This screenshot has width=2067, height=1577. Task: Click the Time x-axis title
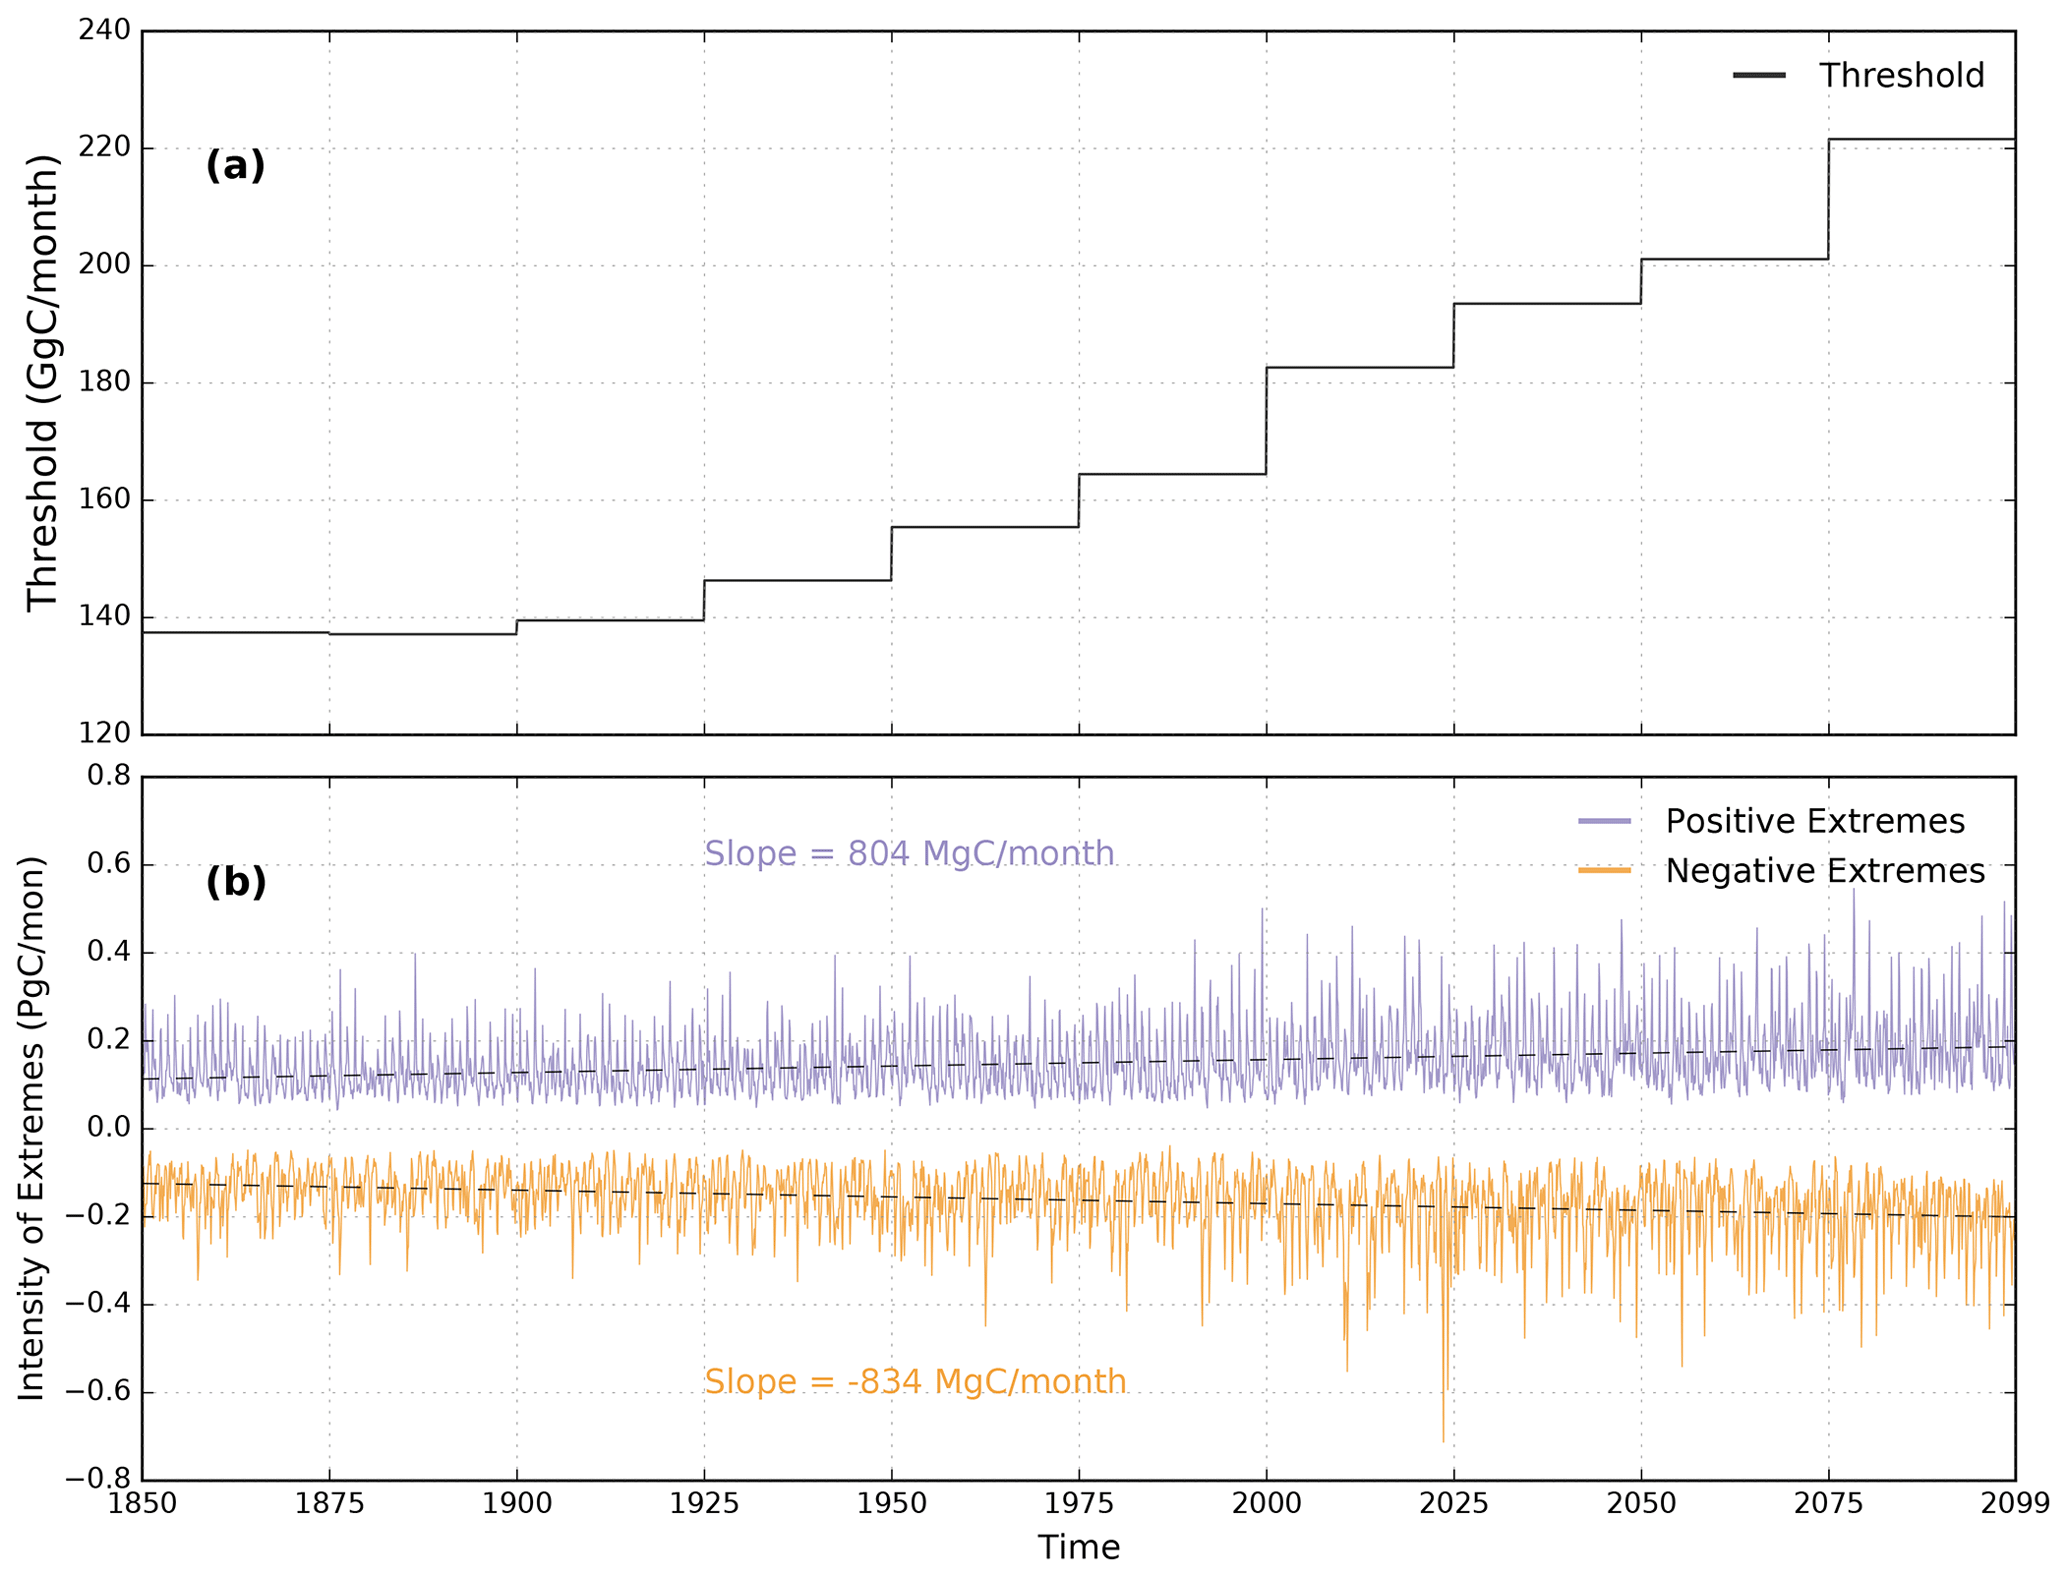1078,1547
